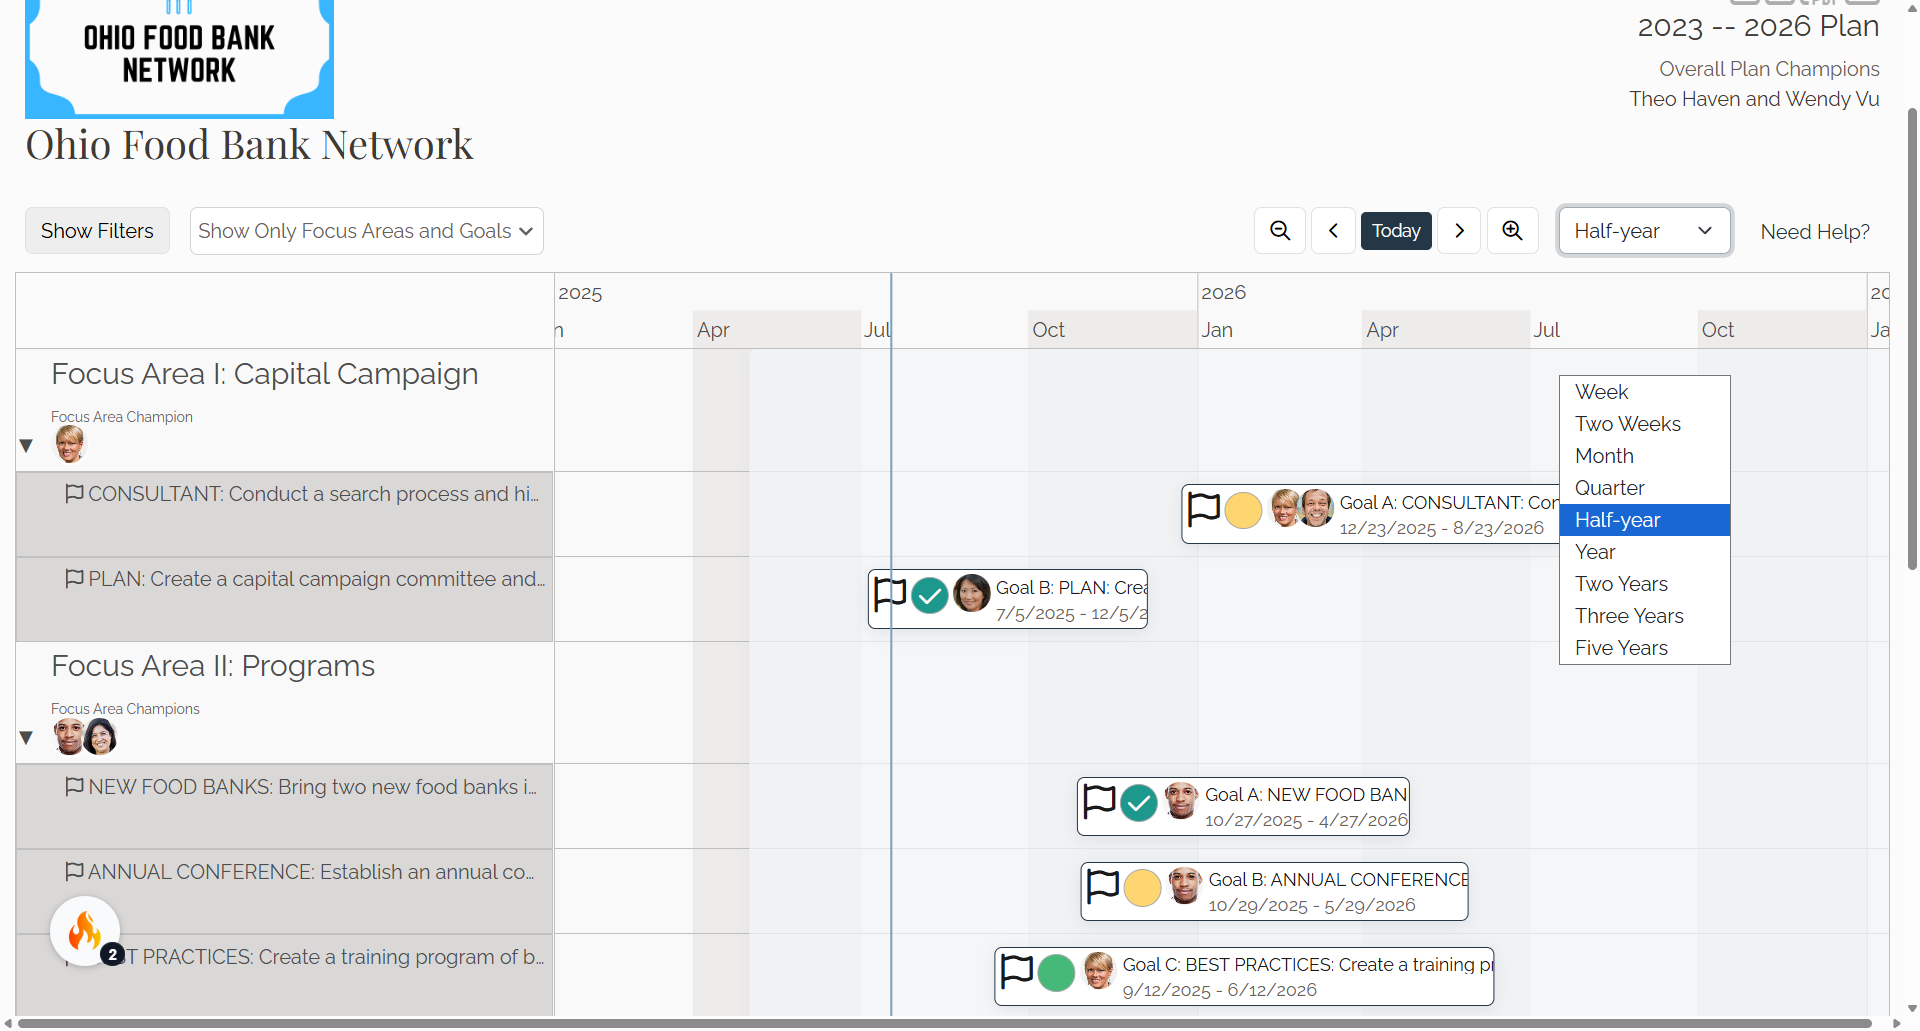The width and height of the screenshot is (1920, 1031).
Task: Click the Show Filters button
Action: (97, 231)
